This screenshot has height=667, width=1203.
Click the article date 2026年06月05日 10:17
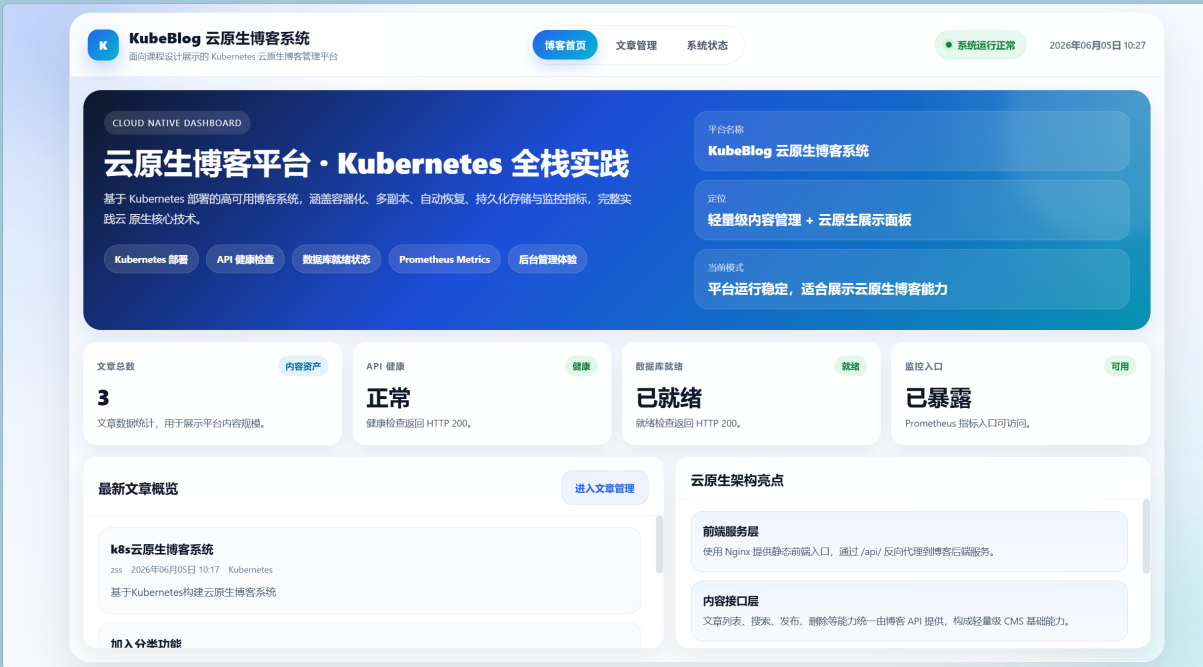pyautogui.click(x=175, y=570)
